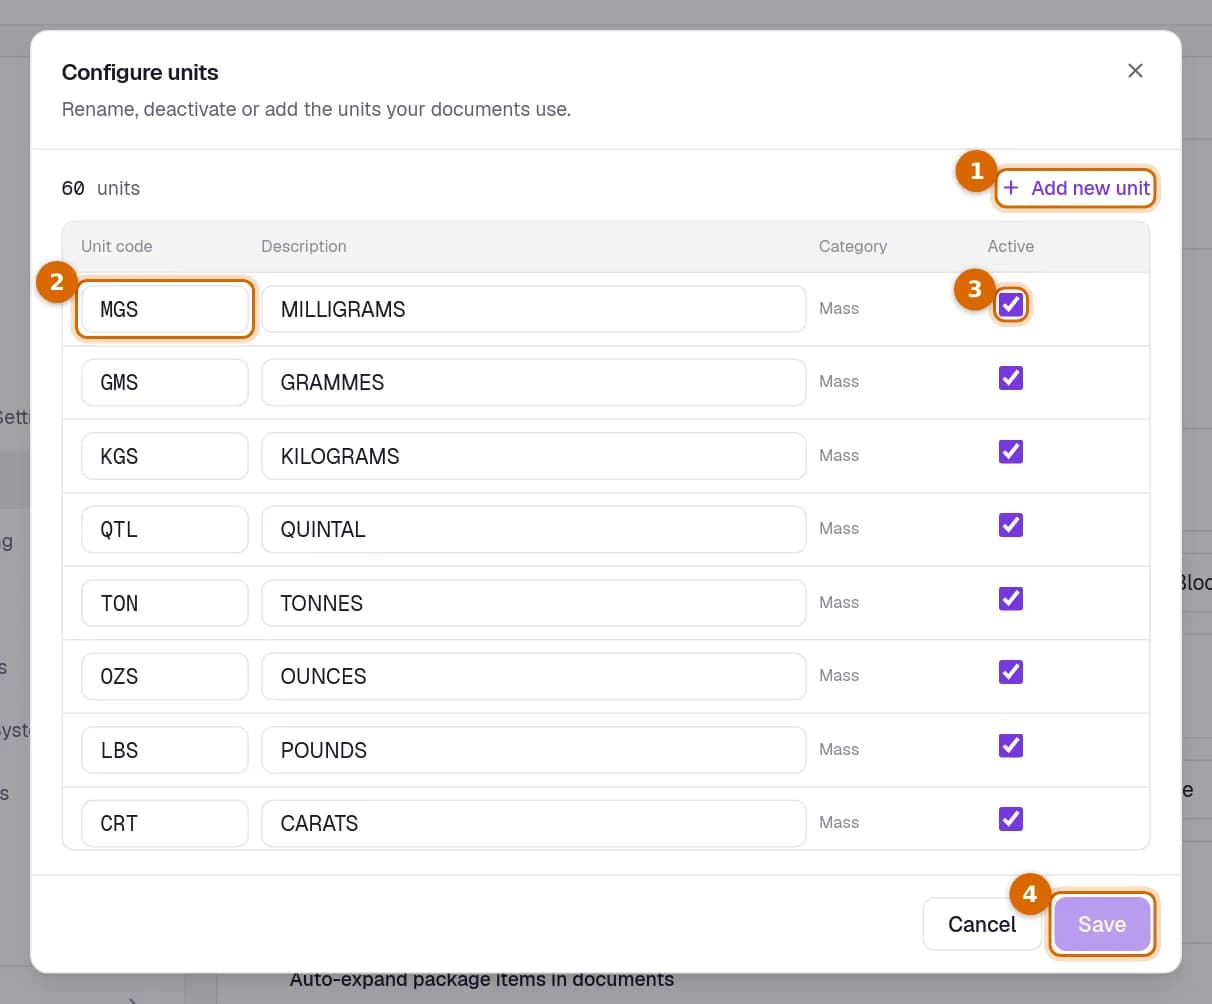Deactivate the QUINTAL unit
This screenshot has height=1004, width=1212.
(1011, 525)
